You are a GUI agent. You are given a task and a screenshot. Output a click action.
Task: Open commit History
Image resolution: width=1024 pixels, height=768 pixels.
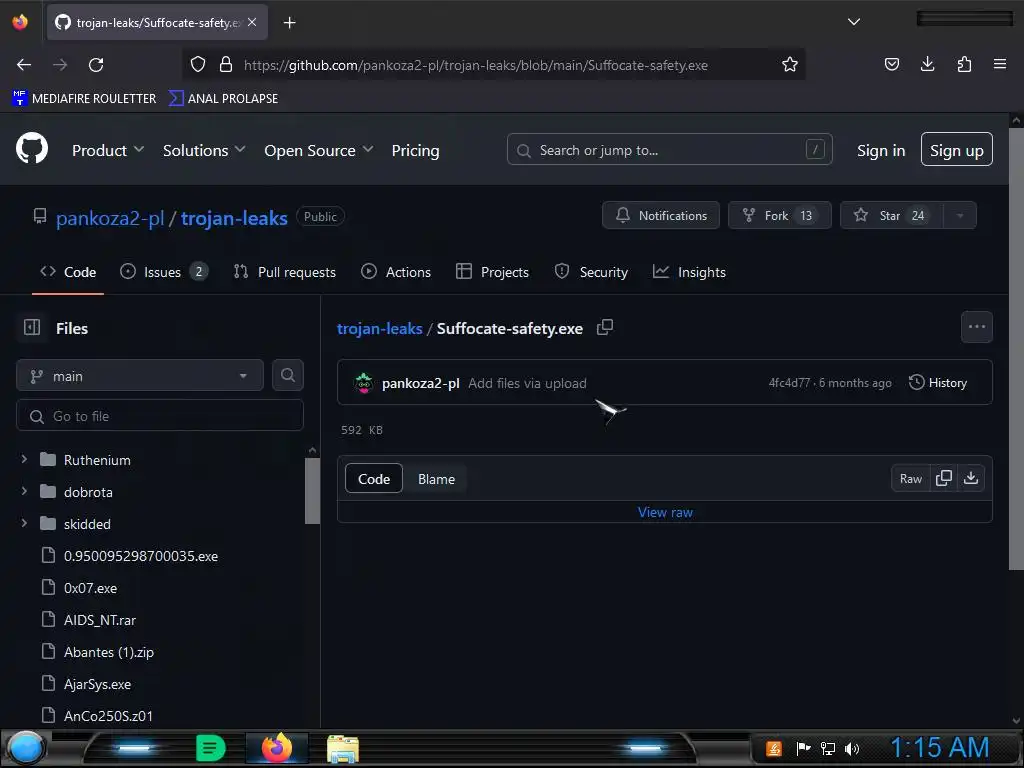(x=938, y=383)
